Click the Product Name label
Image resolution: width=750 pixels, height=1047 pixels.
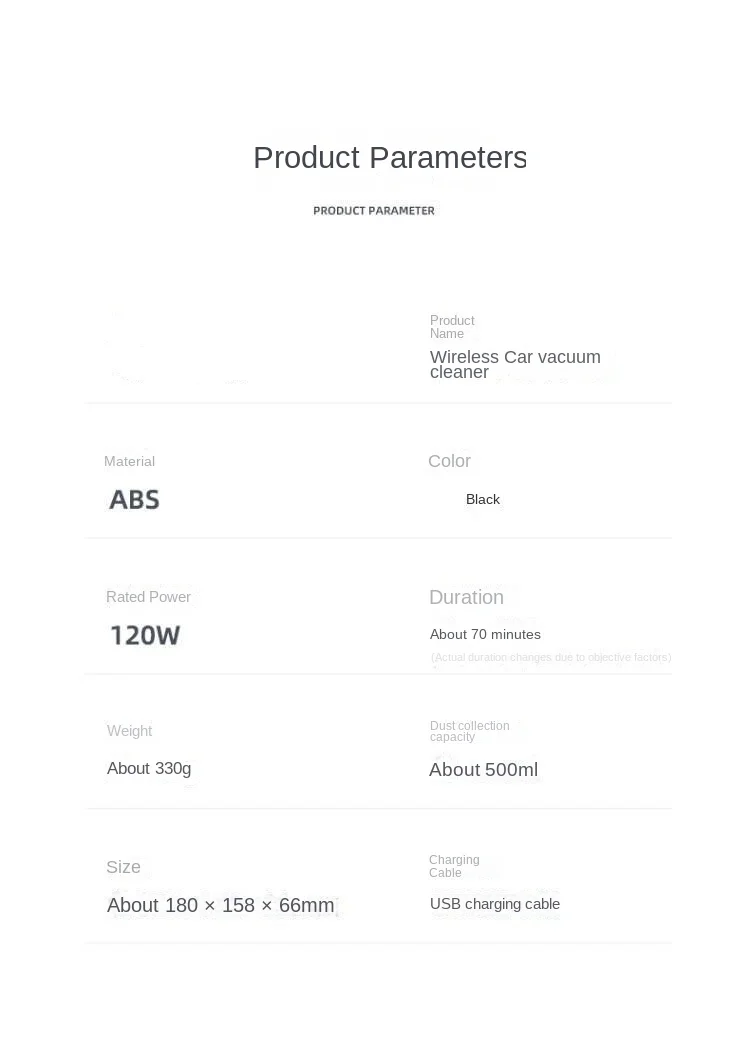(452, 327)
